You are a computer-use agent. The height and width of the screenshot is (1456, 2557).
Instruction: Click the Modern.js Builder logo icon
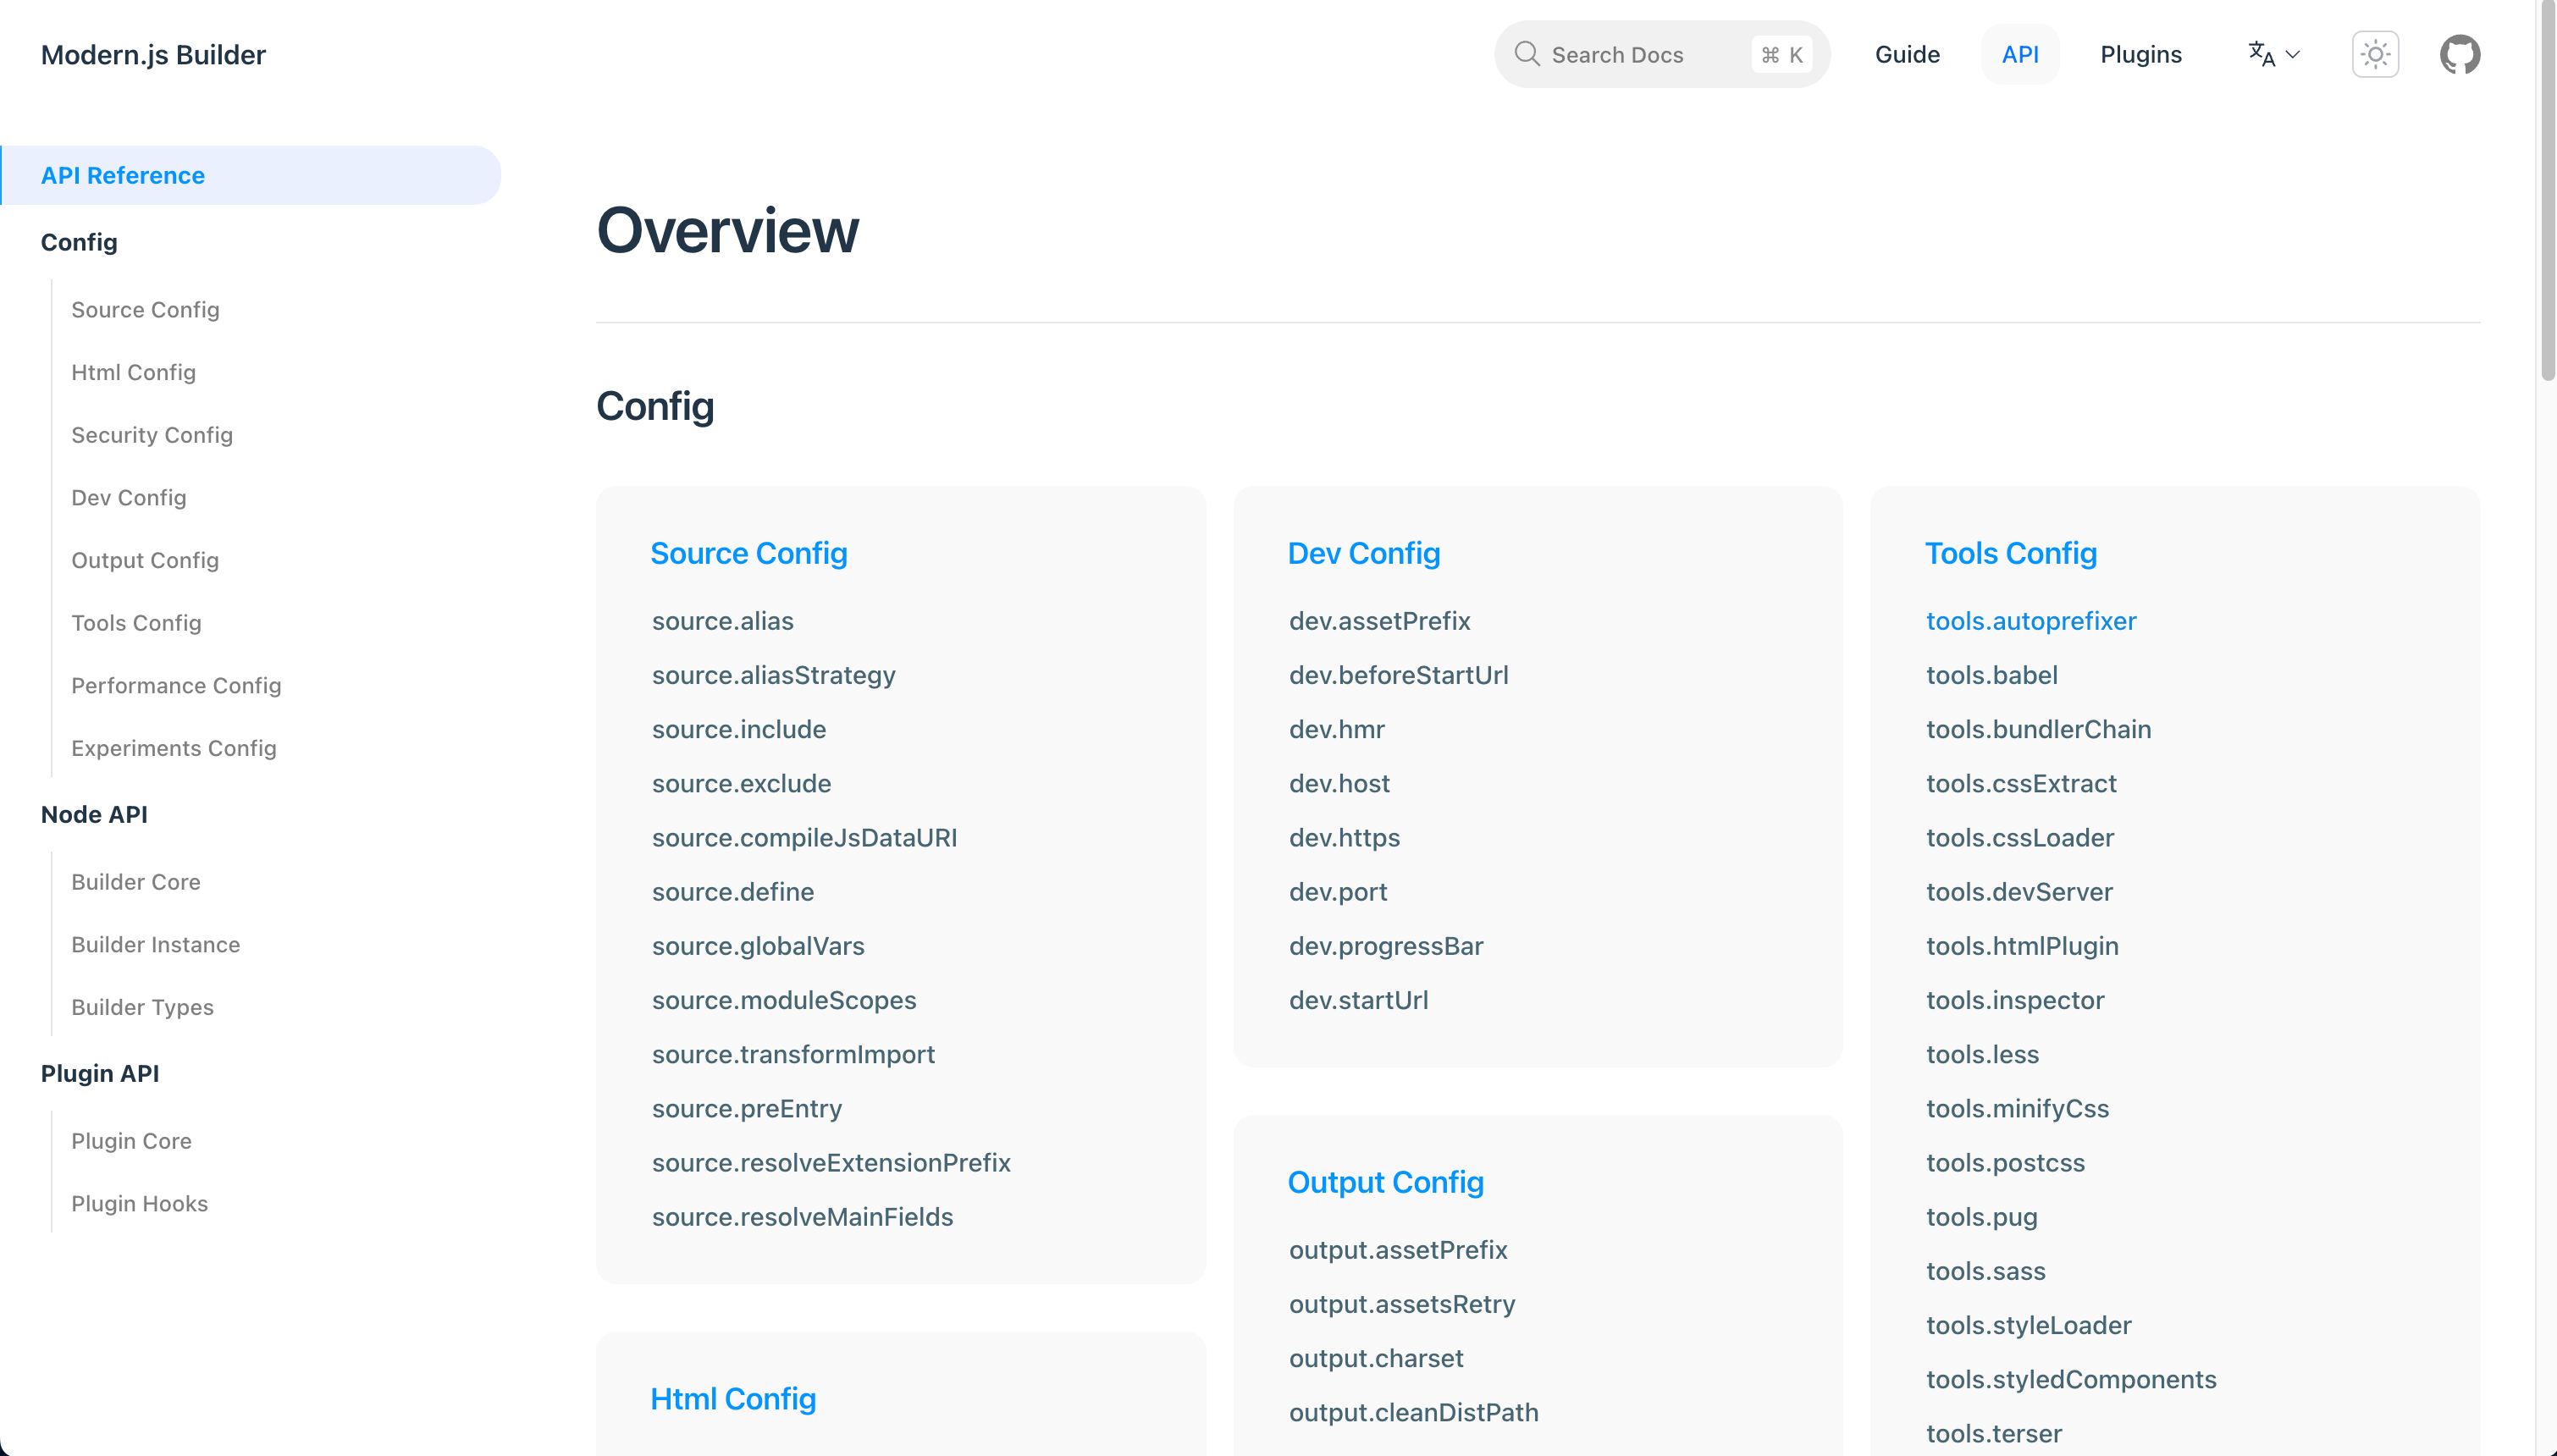152,54
